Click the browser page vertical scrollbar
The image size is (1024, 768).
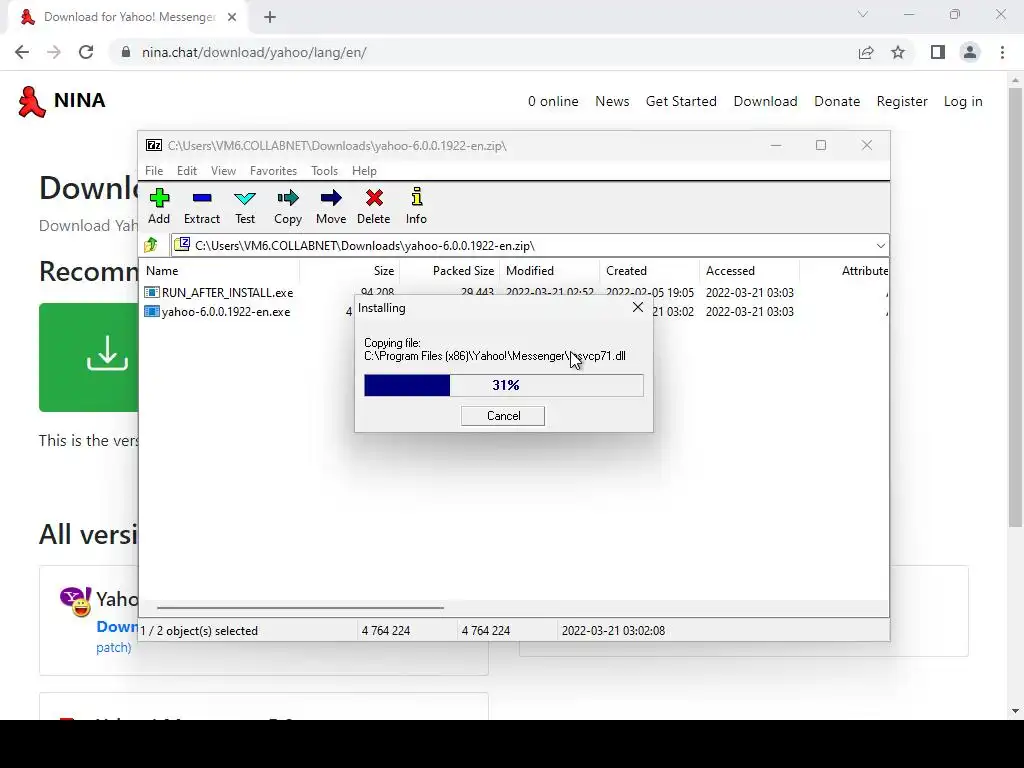pos(1015,307)
